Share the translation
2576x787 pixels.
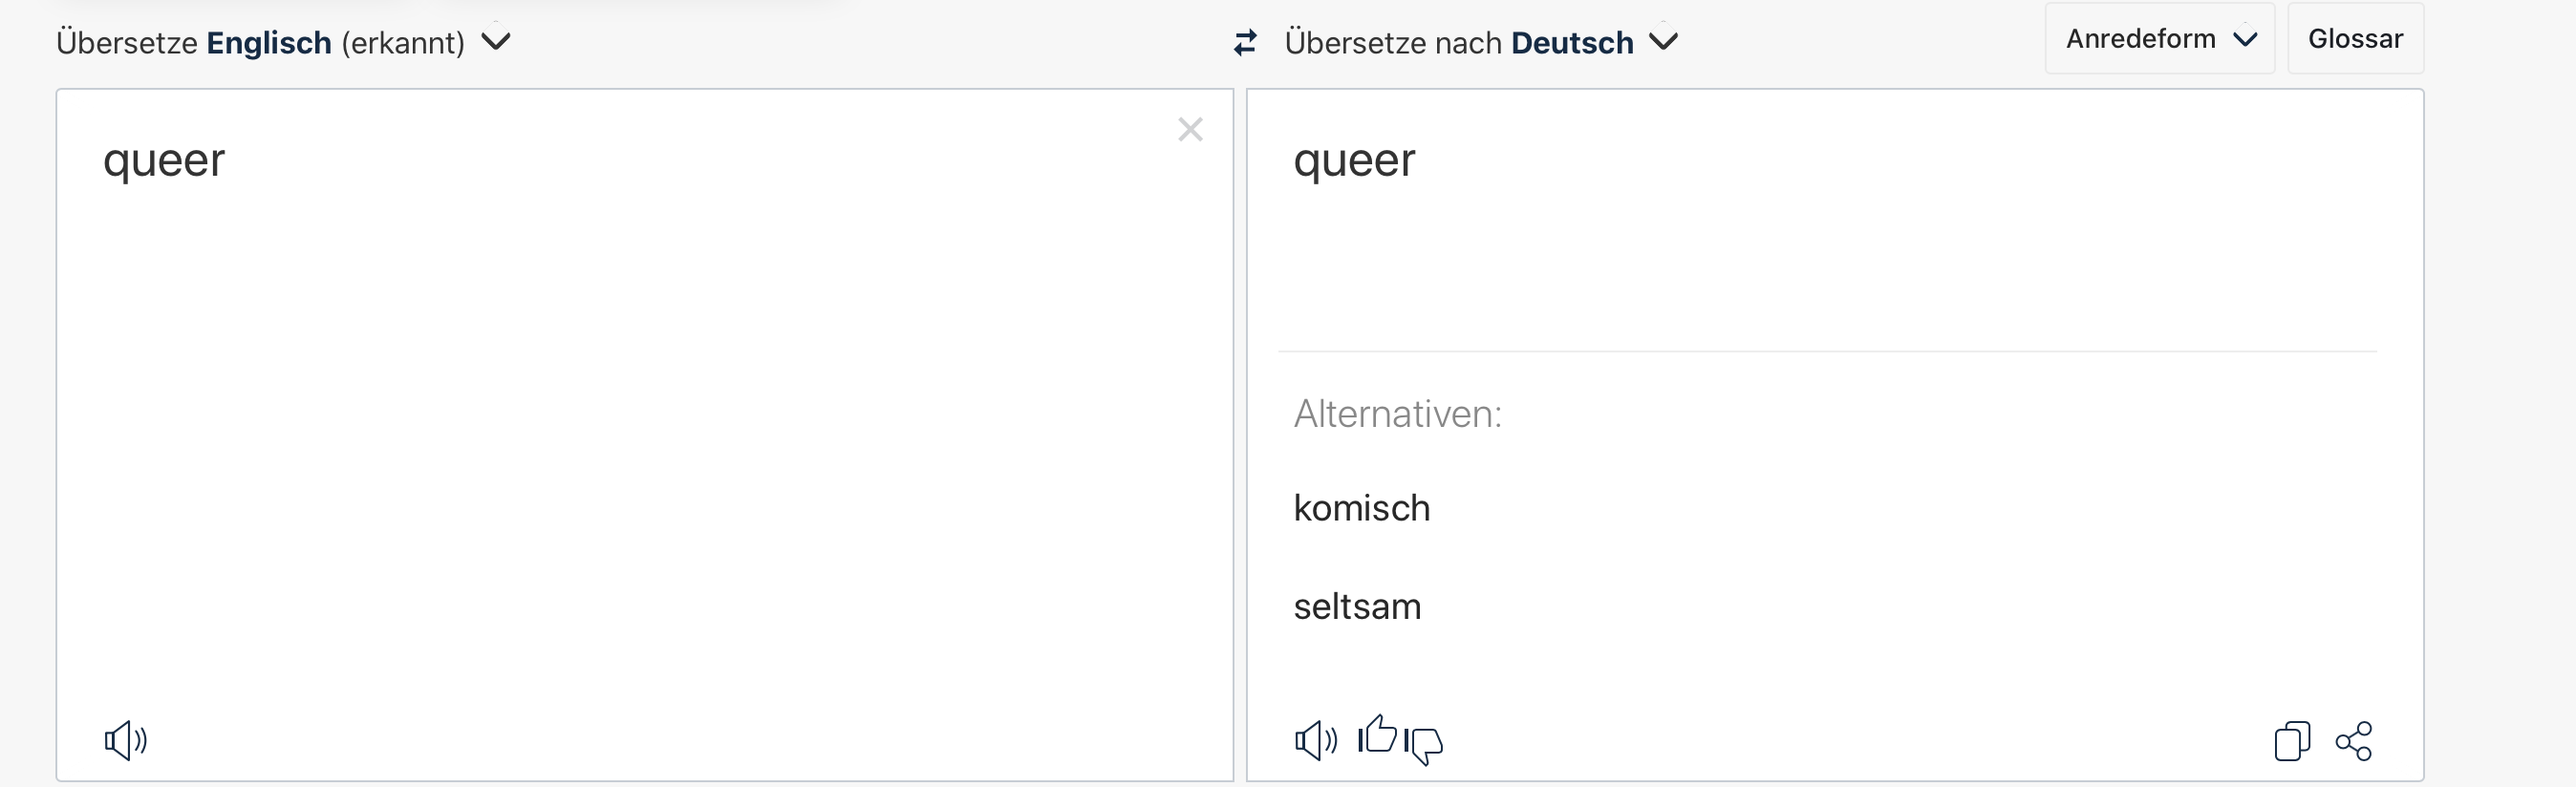click(2353, 741)
